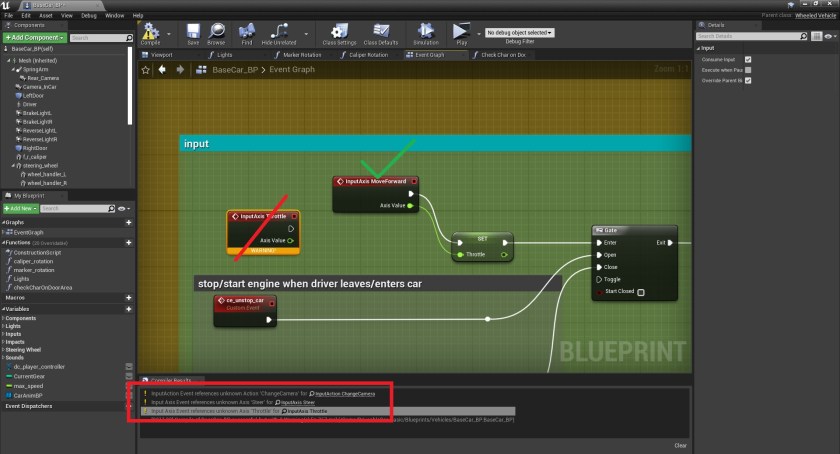
Task: Switch to the Viewport tab
Action: pyautogui.click(x=161, y=55)
